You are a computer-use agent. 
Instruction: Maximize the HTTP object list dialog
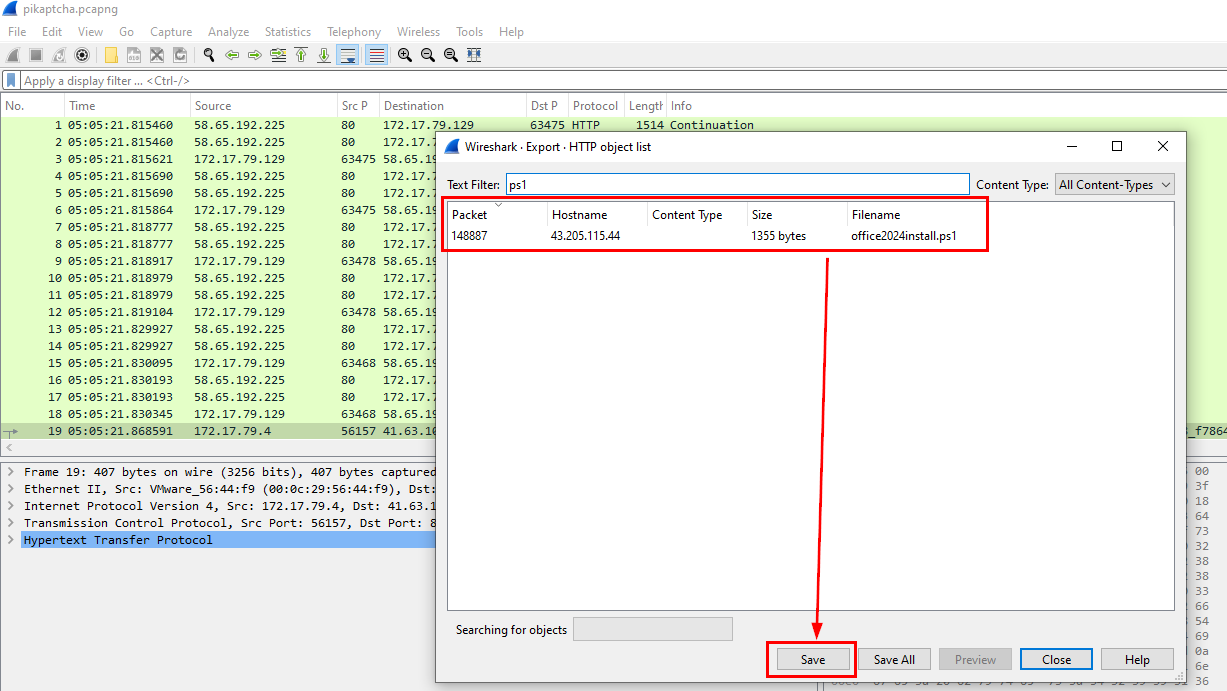pyautogui.click(x=1117, y=146)
